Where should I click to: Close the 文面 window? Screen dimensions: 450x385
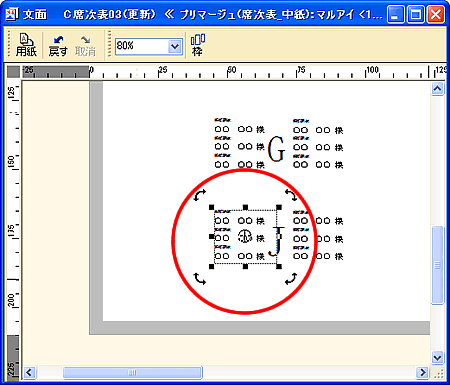pos(436,15)
